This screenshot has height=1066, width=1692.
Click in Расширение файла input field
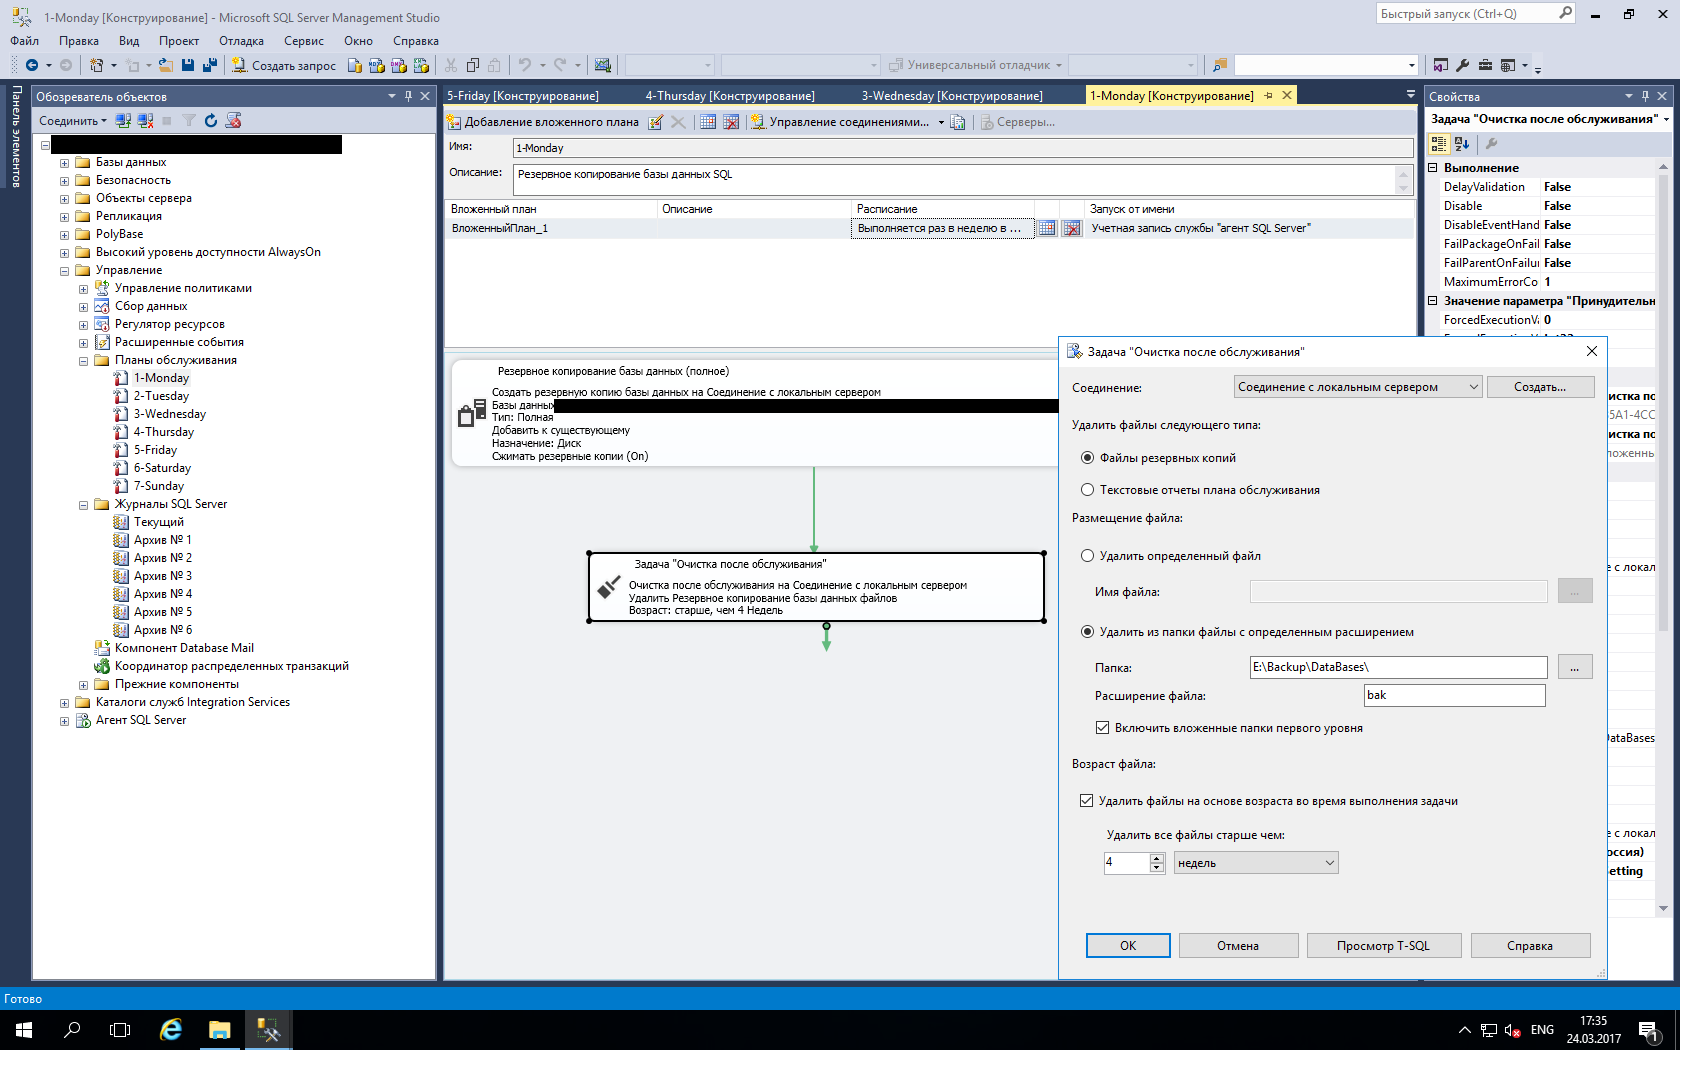(x=1455, y=695)
